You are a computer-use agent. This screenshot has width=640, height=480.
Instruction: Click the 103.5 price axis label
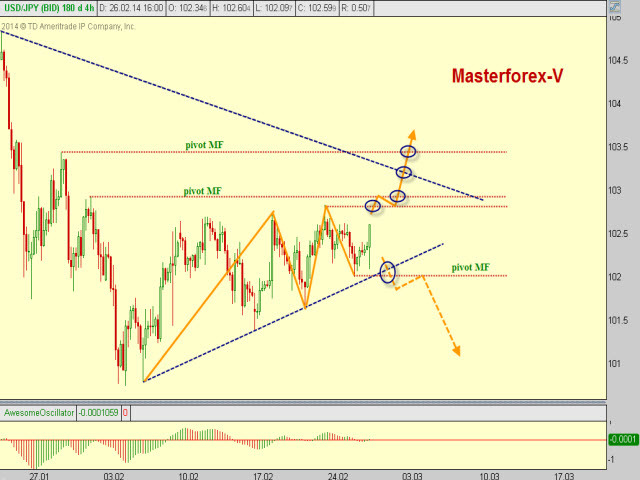pyautogui.click(x=617, y=147)
